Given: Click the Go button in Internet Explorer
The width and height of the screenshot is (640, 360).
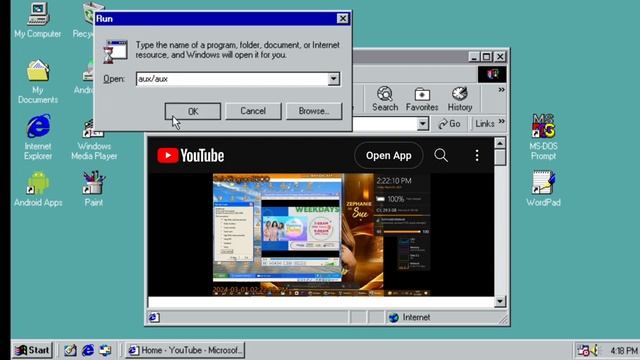Looking at the screenshot, I should click(449, 123).
